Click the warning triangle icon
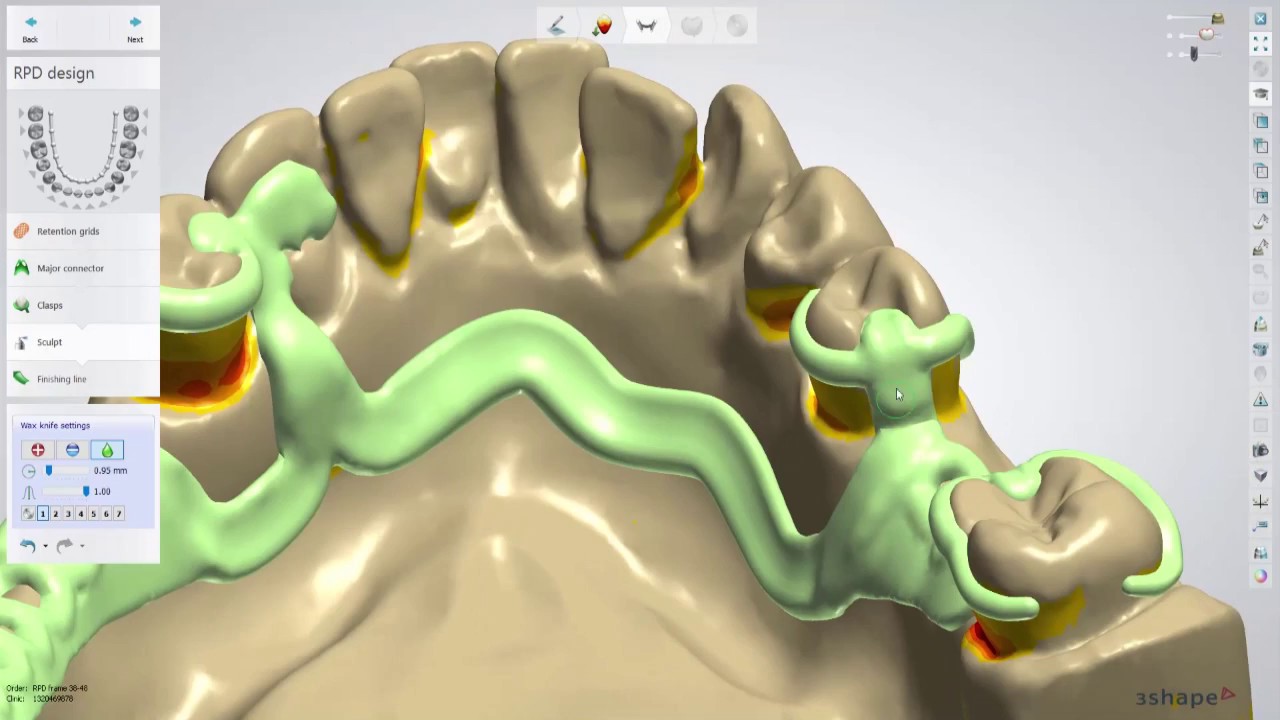Viewport: 1280px width, 720px height. pyautogui.click(x=1260, y=400)
